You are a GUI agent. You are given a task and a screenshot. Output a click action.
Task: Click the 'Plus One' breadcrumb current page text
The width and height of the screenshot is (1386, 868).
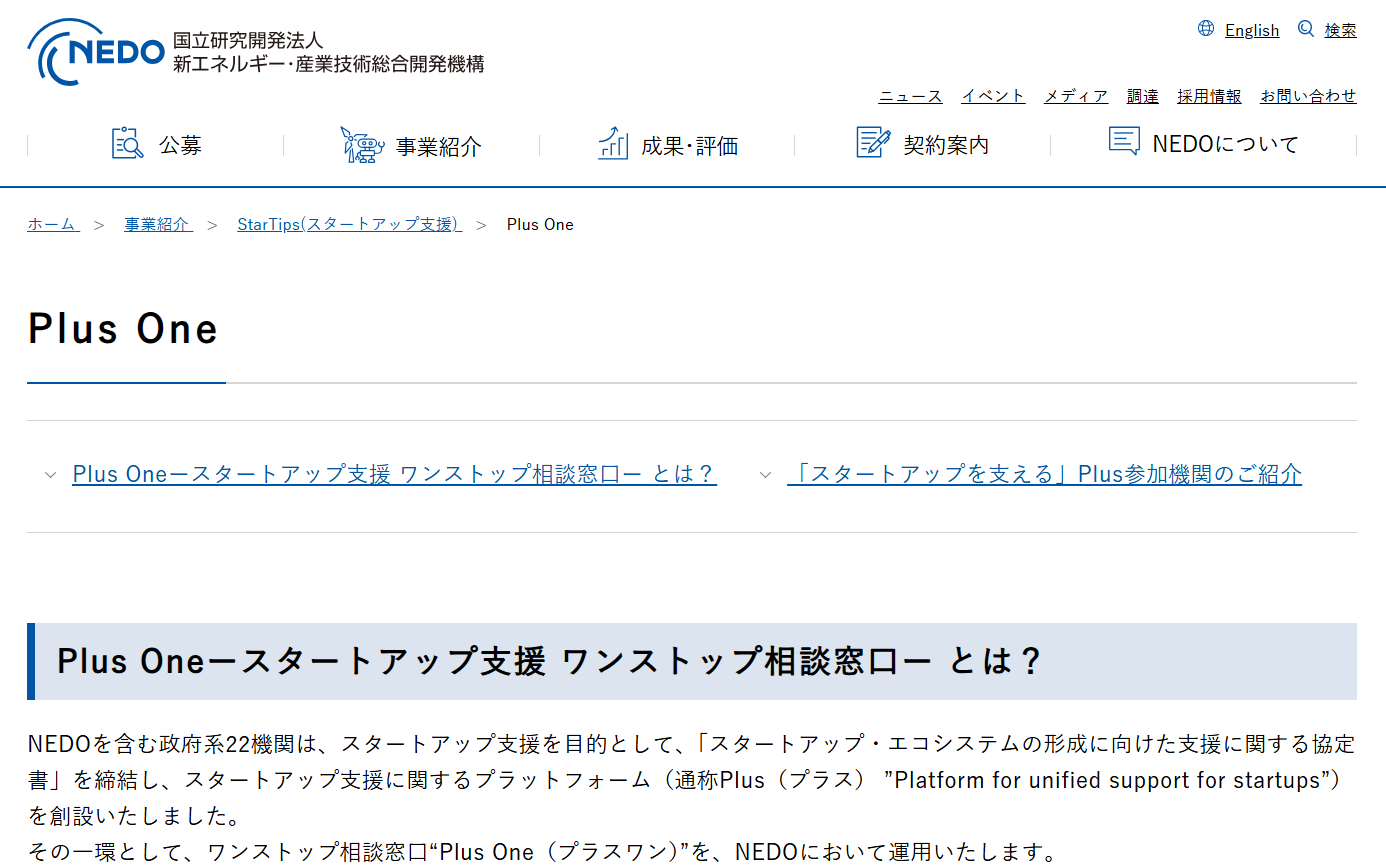pos(540,224)
